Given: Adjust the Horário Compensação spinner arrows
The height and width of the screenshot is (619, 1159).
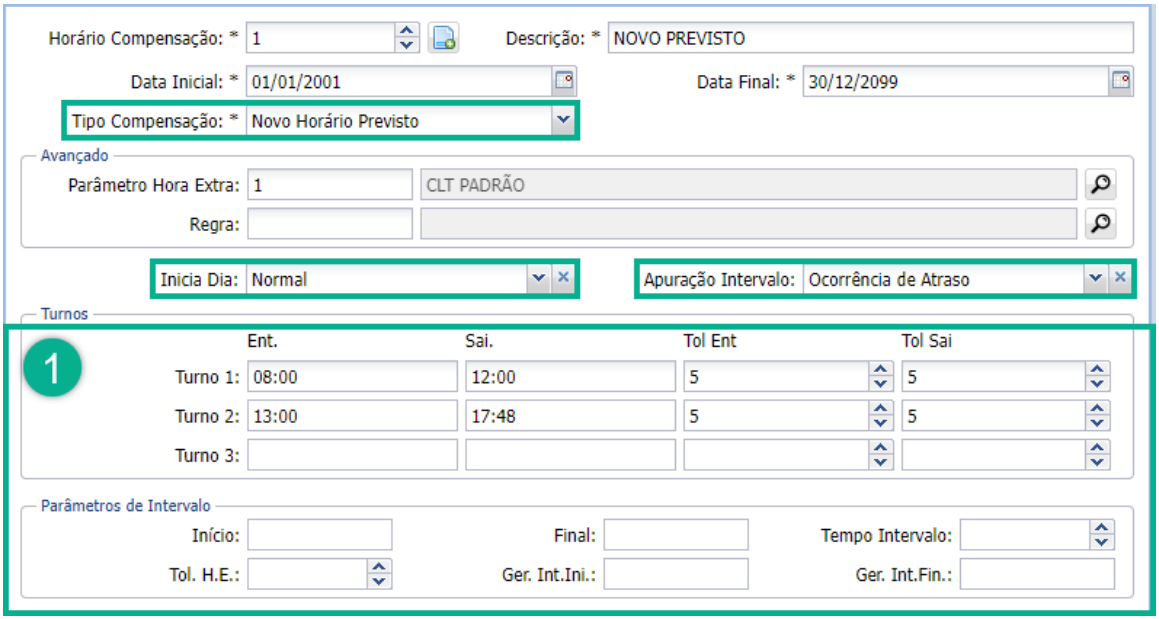Looking at the screenshot, I should [x=406, y=38].
